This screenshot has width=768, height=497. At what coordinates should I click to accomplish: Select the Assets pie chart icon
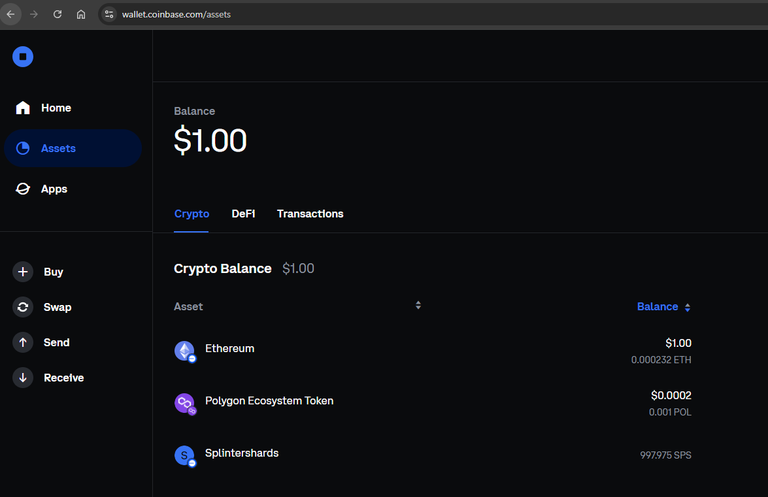(x=23, y=148)
